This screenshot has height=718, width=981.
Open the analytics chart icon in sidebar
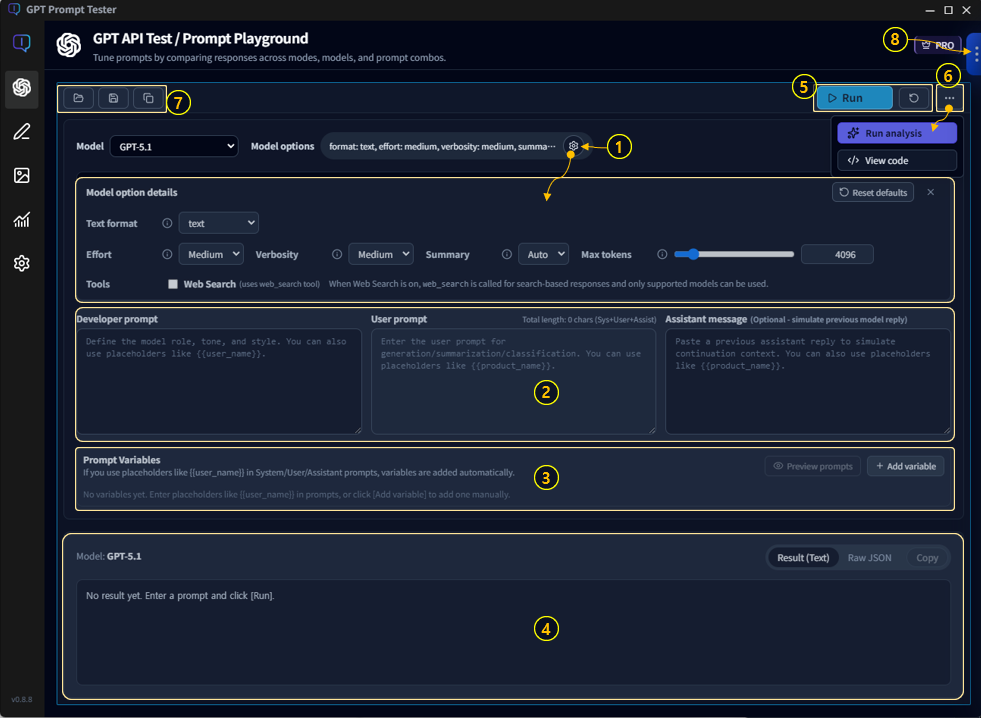point(21,219)
